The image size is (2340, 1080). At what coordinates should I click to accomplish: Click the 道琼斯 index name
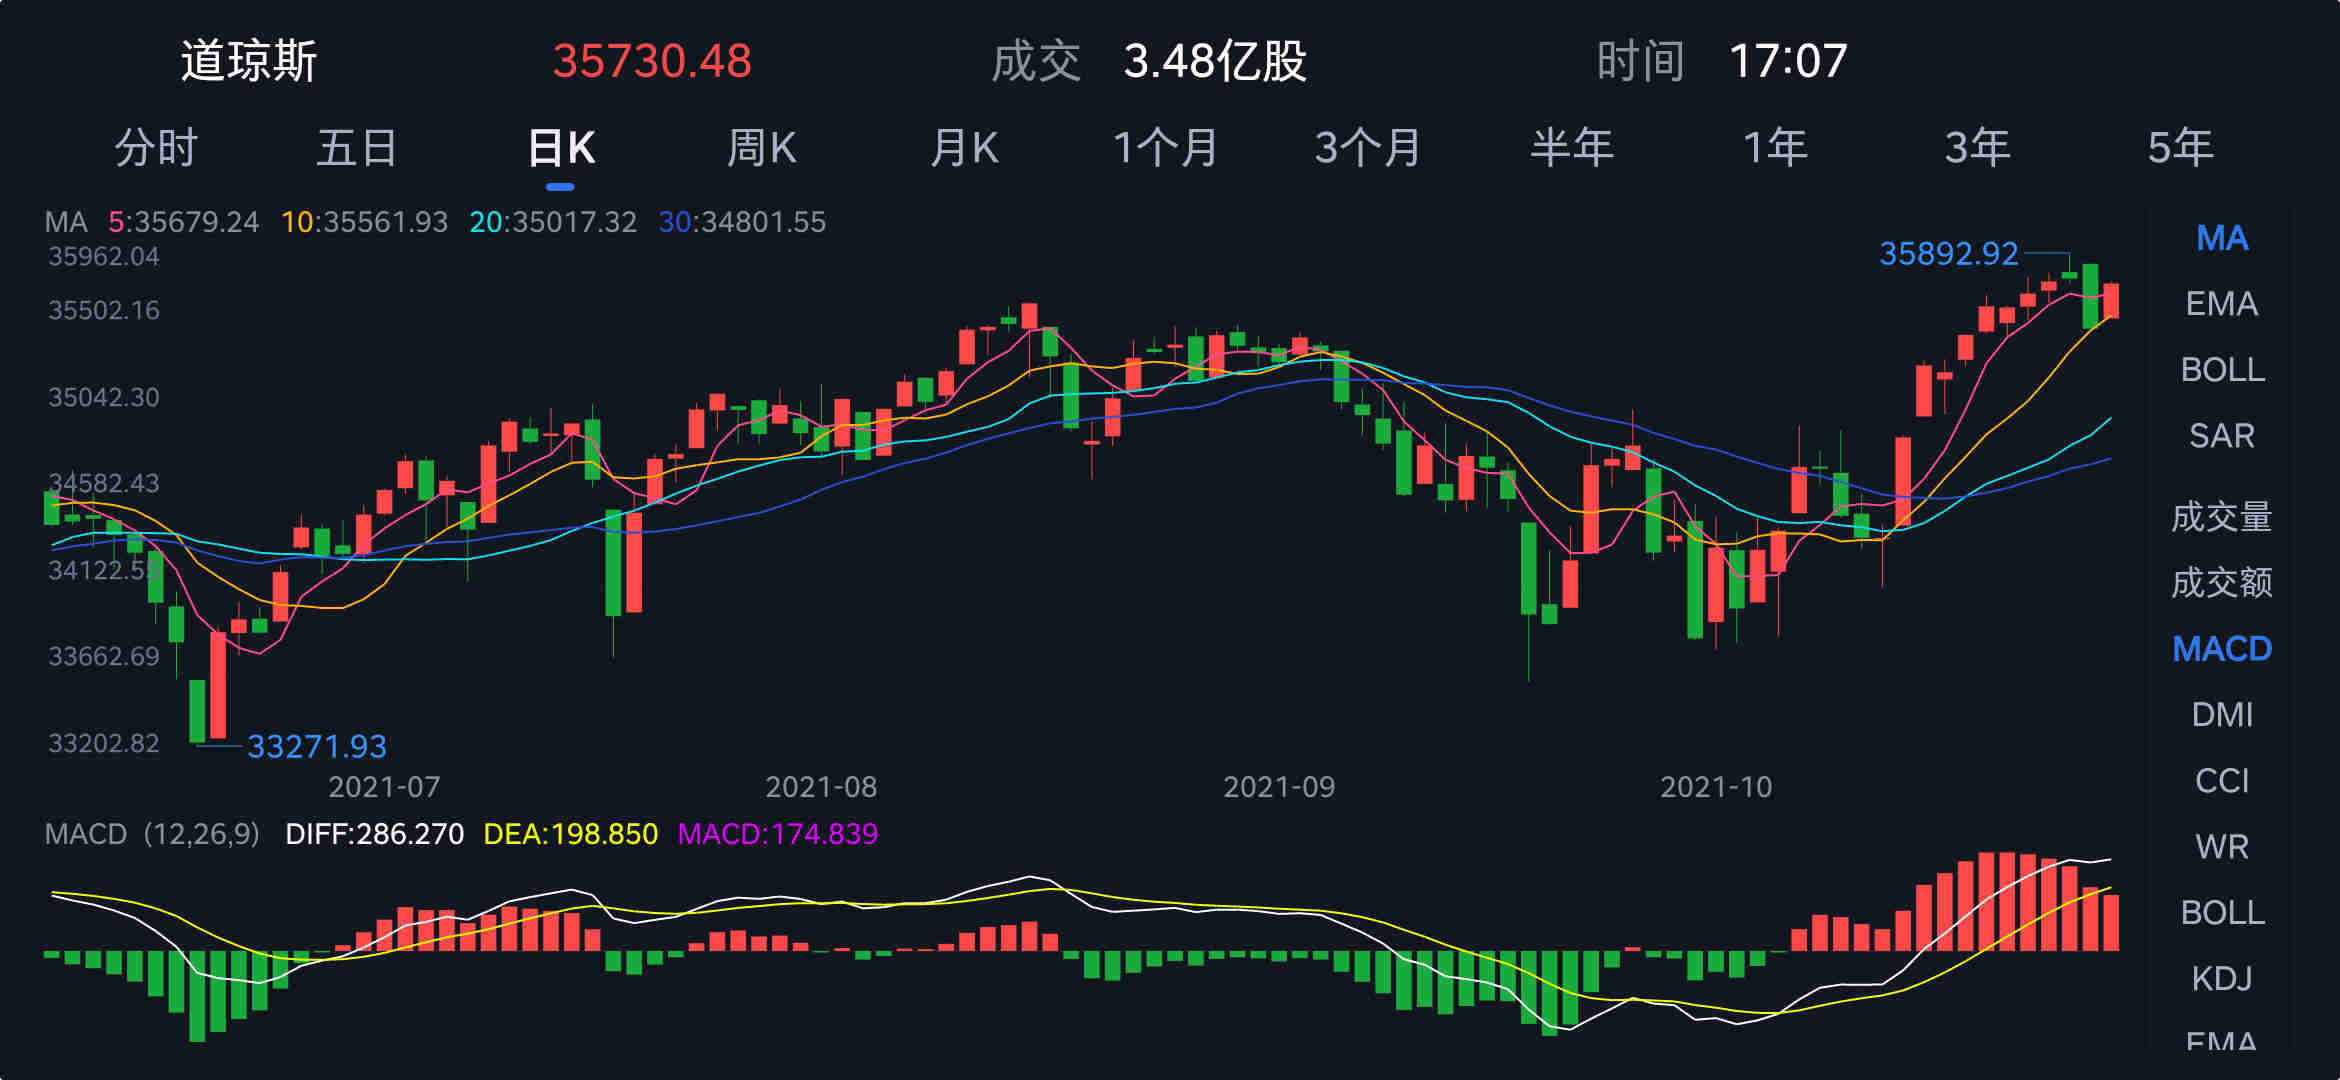(x=249, y=61)
